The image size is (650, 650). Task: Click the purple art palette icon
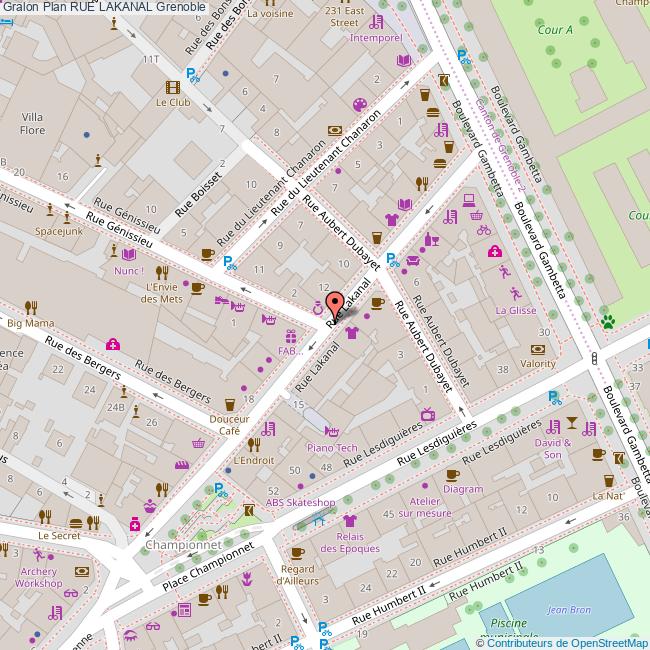tap(358, 106)
